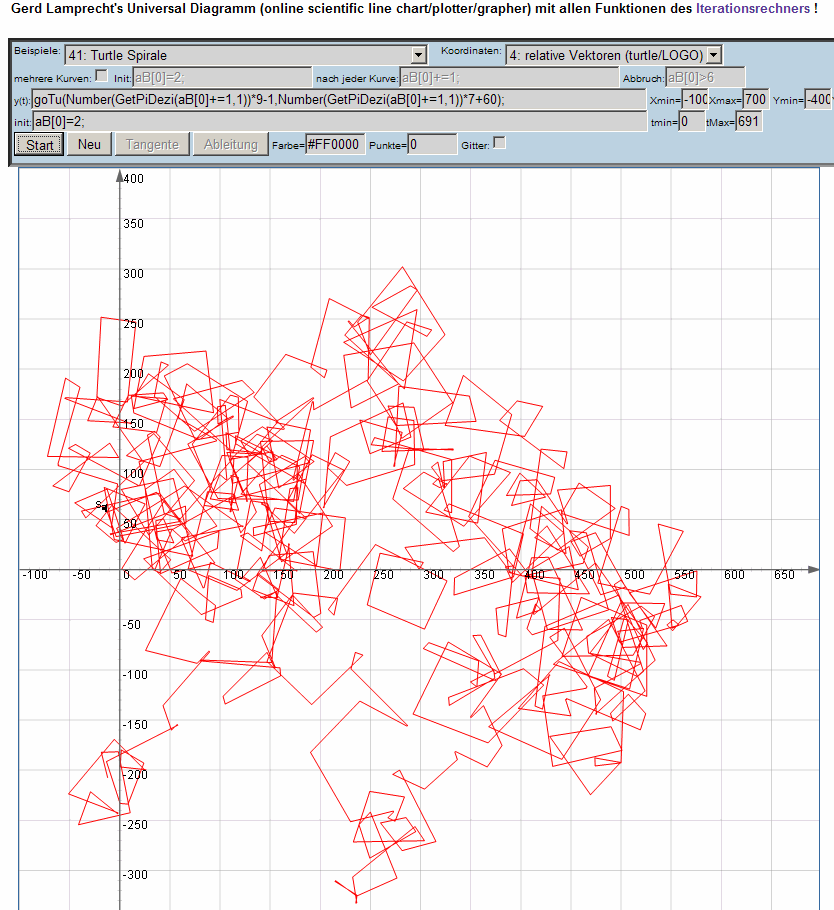Click the y-axis label '400'
834x910 pixels.
tap(133, 179)
